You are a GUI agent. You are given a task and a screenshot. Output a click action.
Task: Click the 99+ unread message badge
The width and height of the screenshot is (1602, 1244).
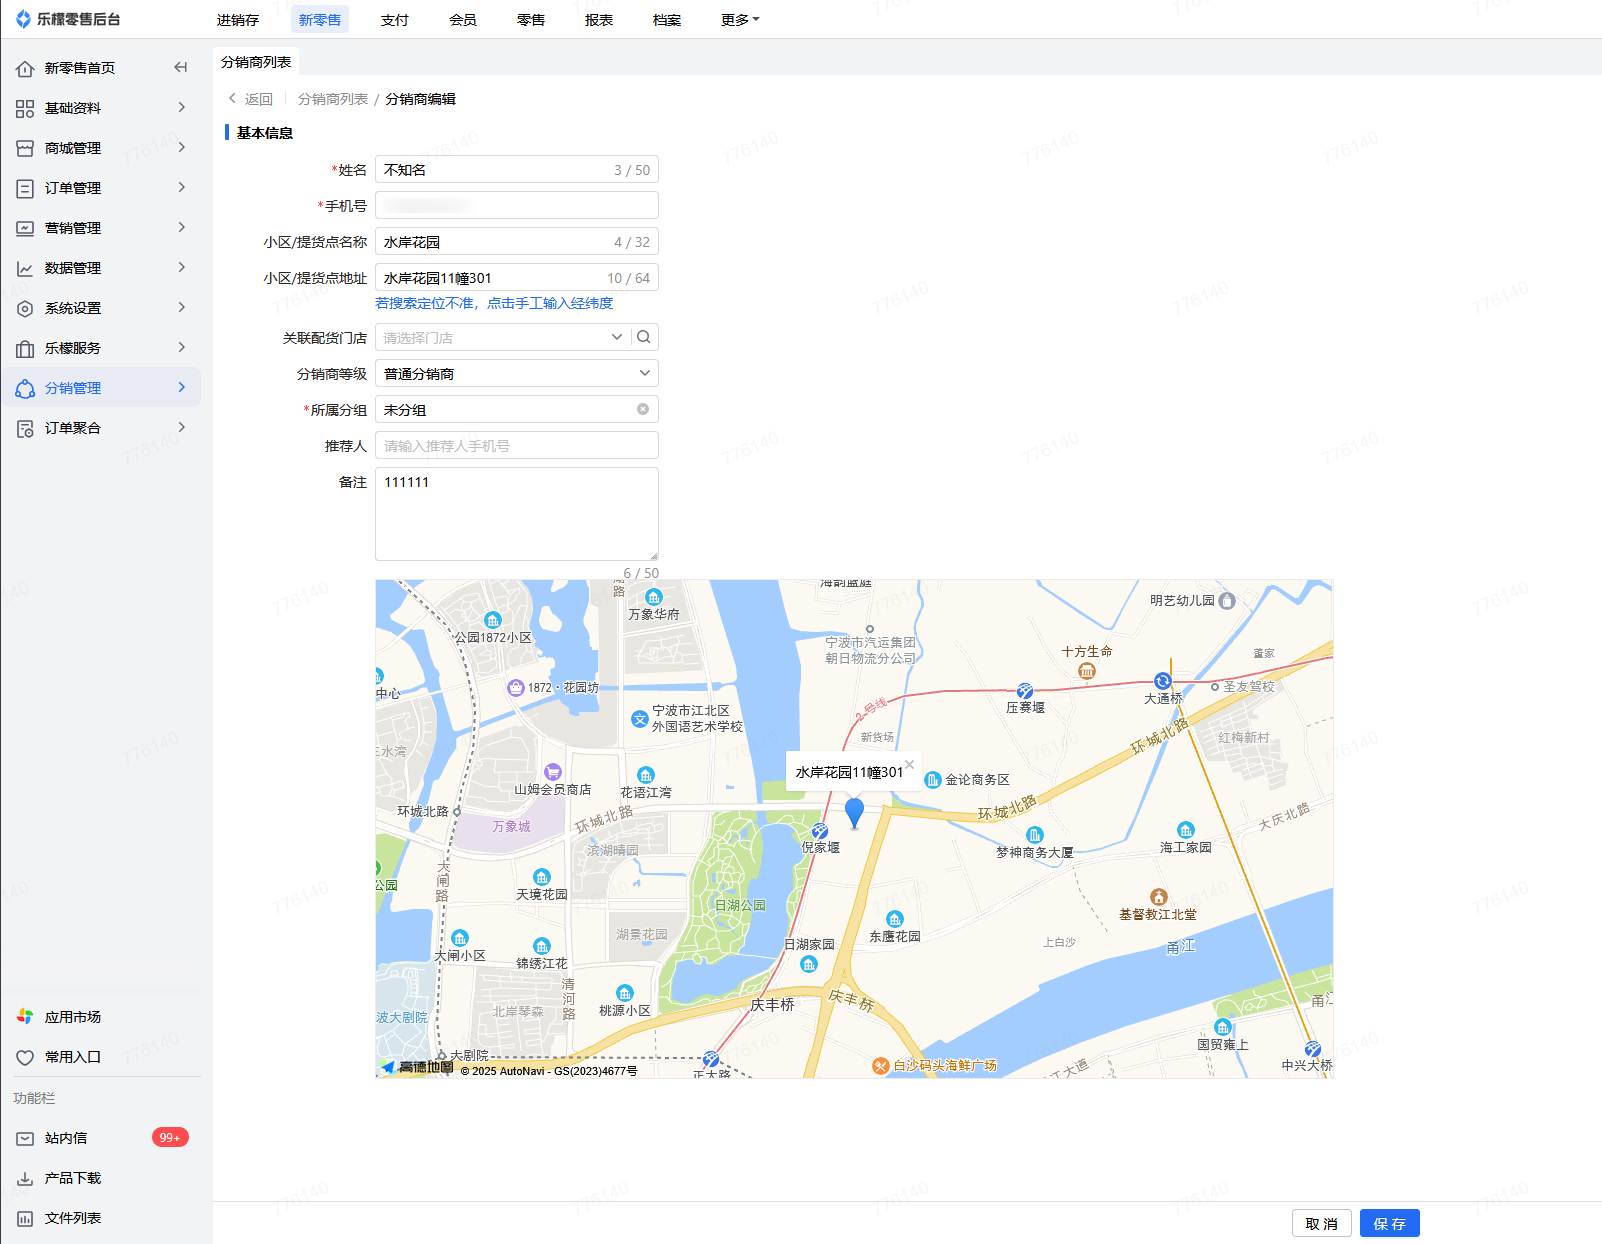pos(170,1137)
